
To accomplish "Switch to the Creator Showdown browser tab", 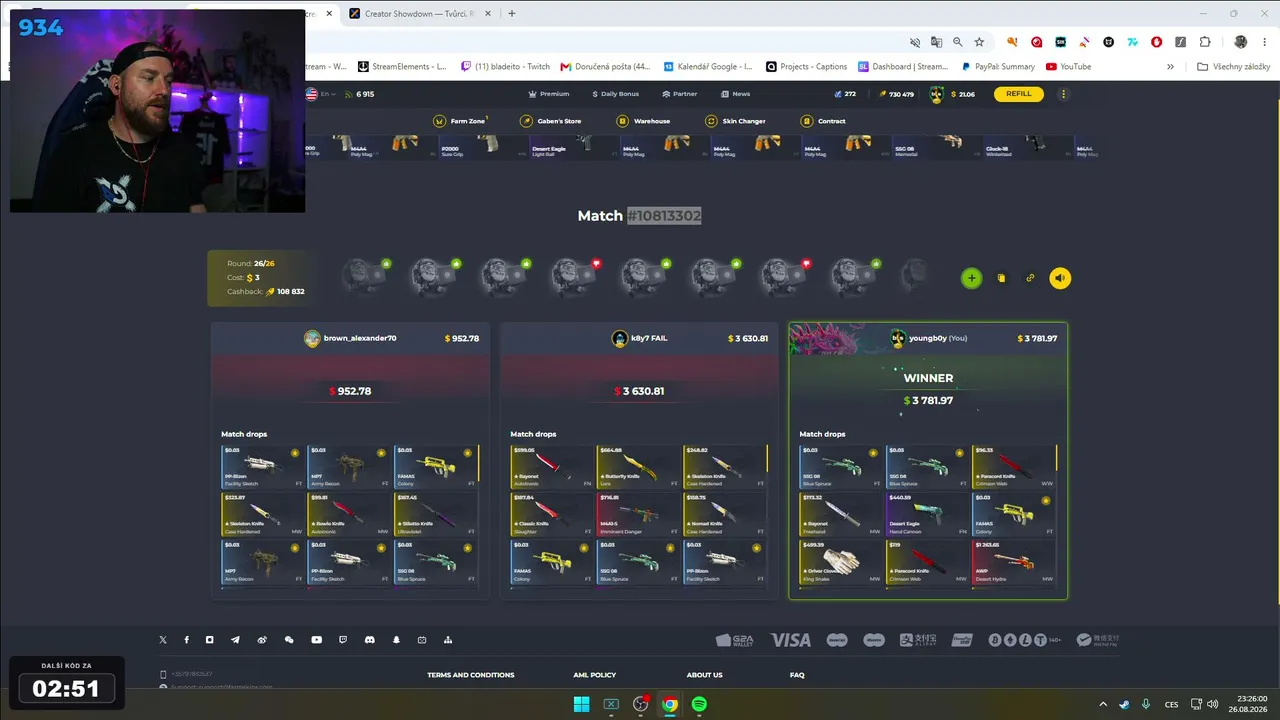I will click(x=420, y=13).
